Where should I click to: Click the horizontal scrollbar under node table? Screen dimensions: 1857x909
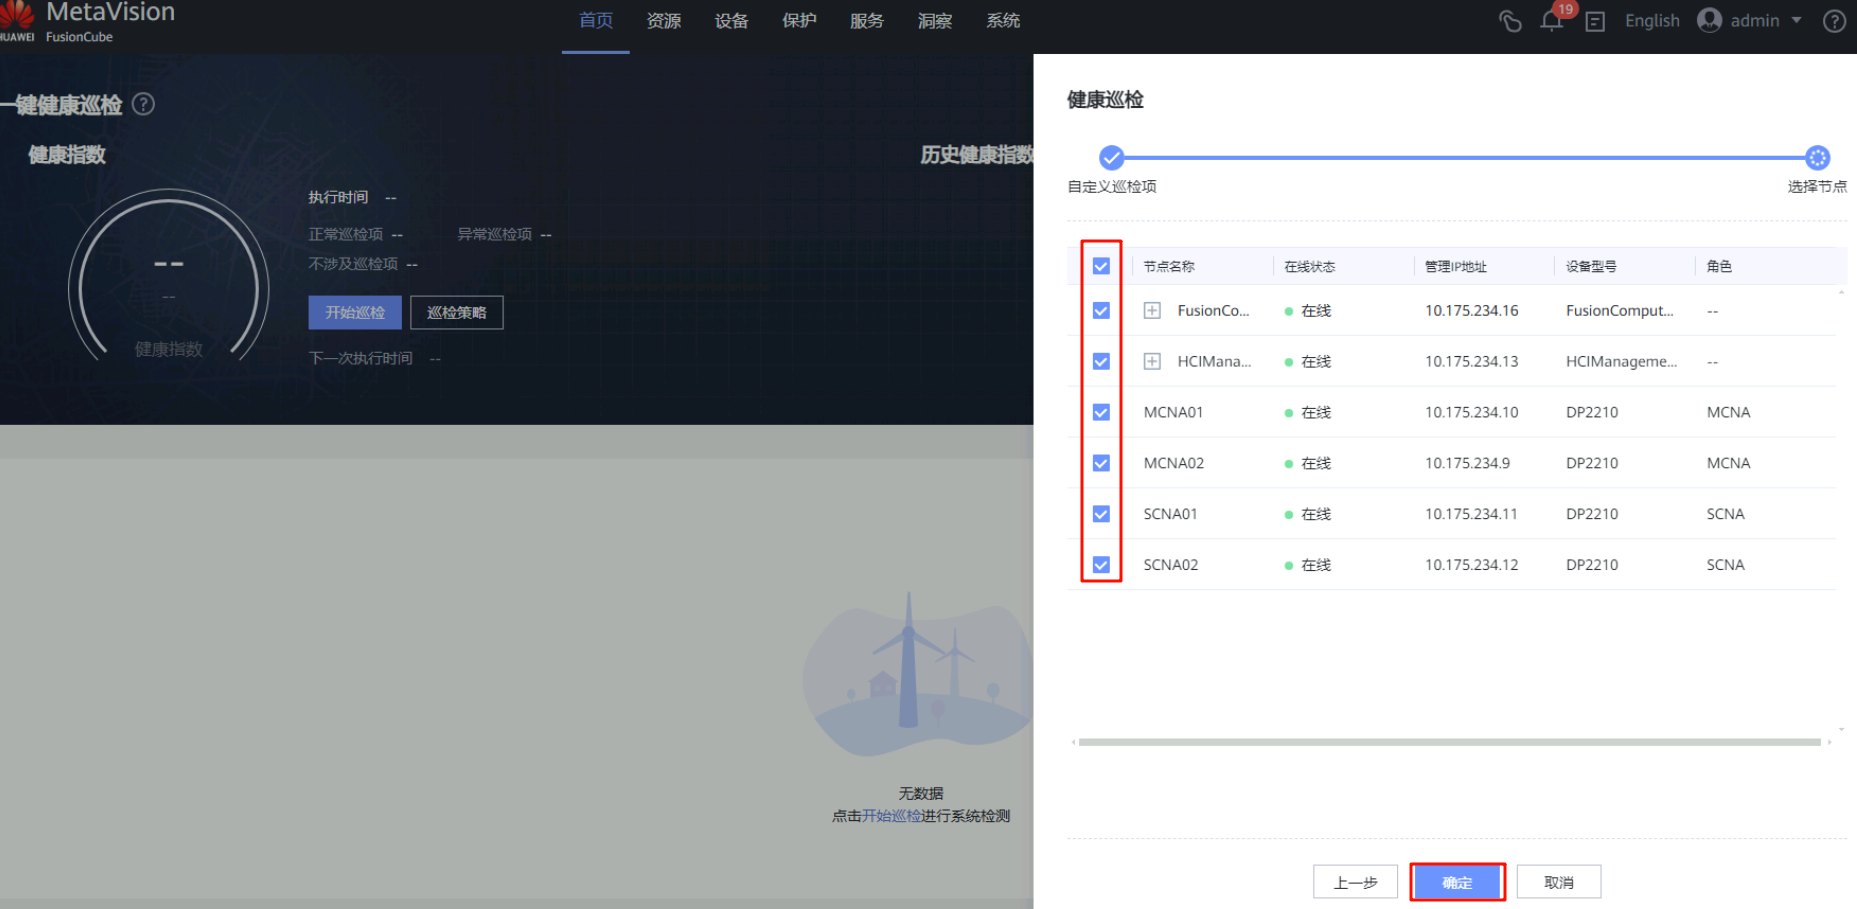point(1449,742)
